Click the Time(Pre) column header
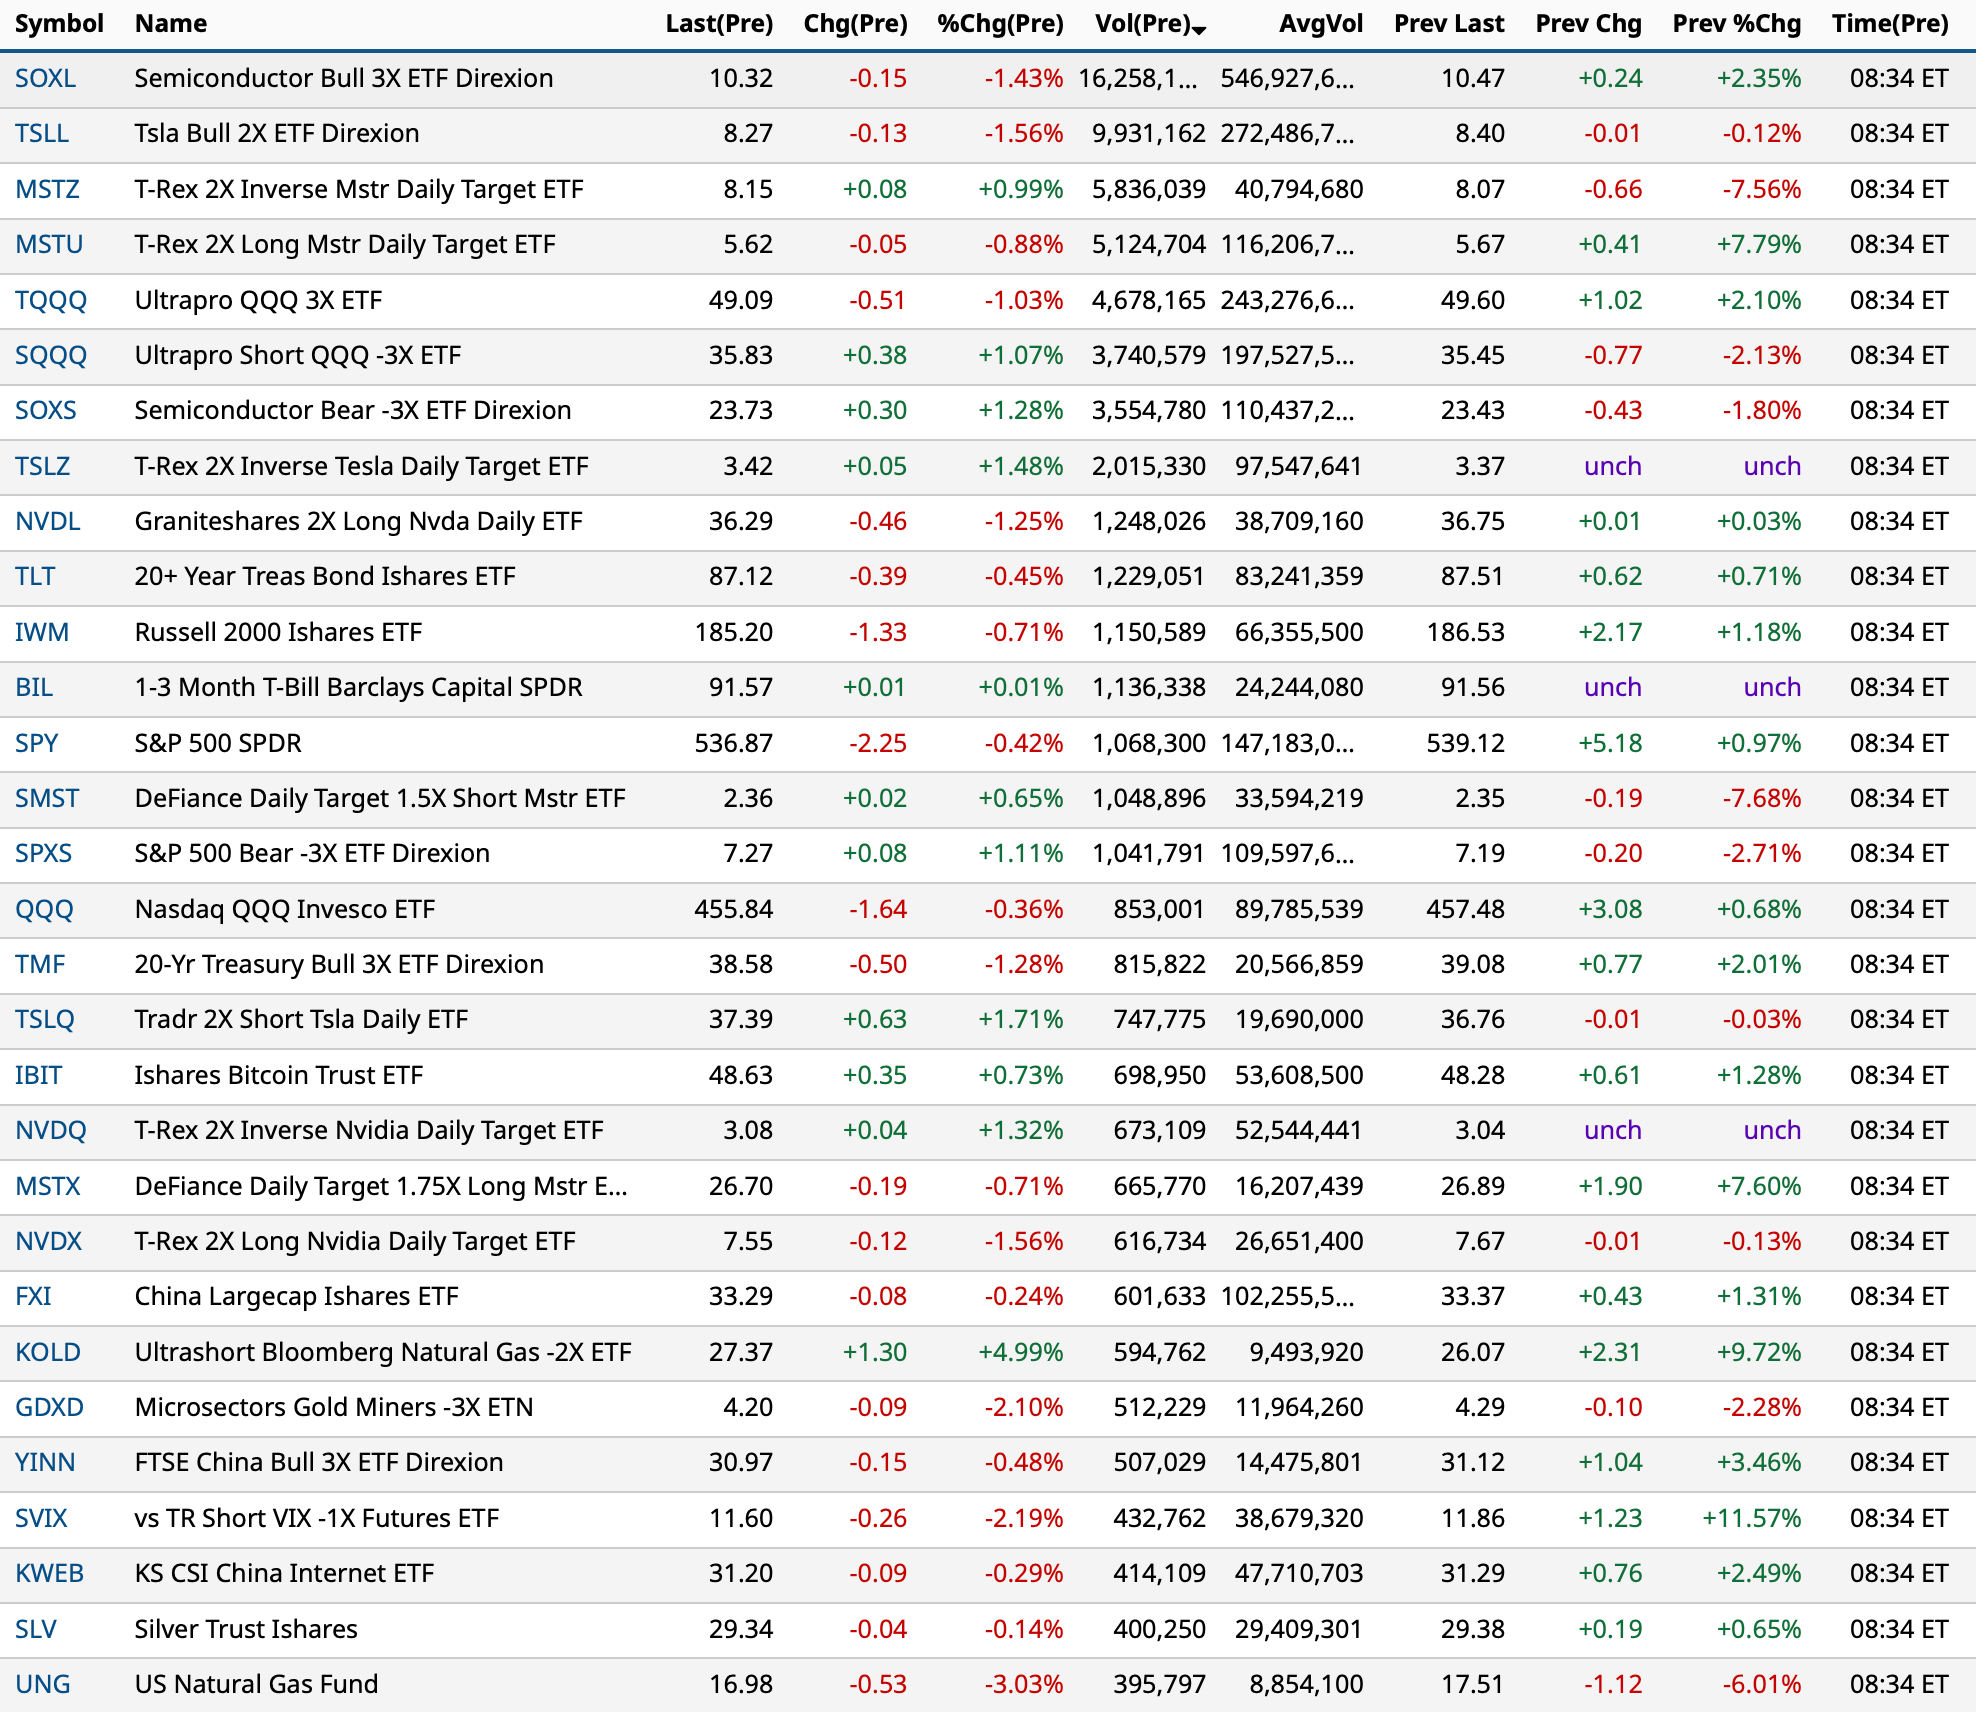The height and width of the screenshot is (1712, 1976). (1890, 23)
